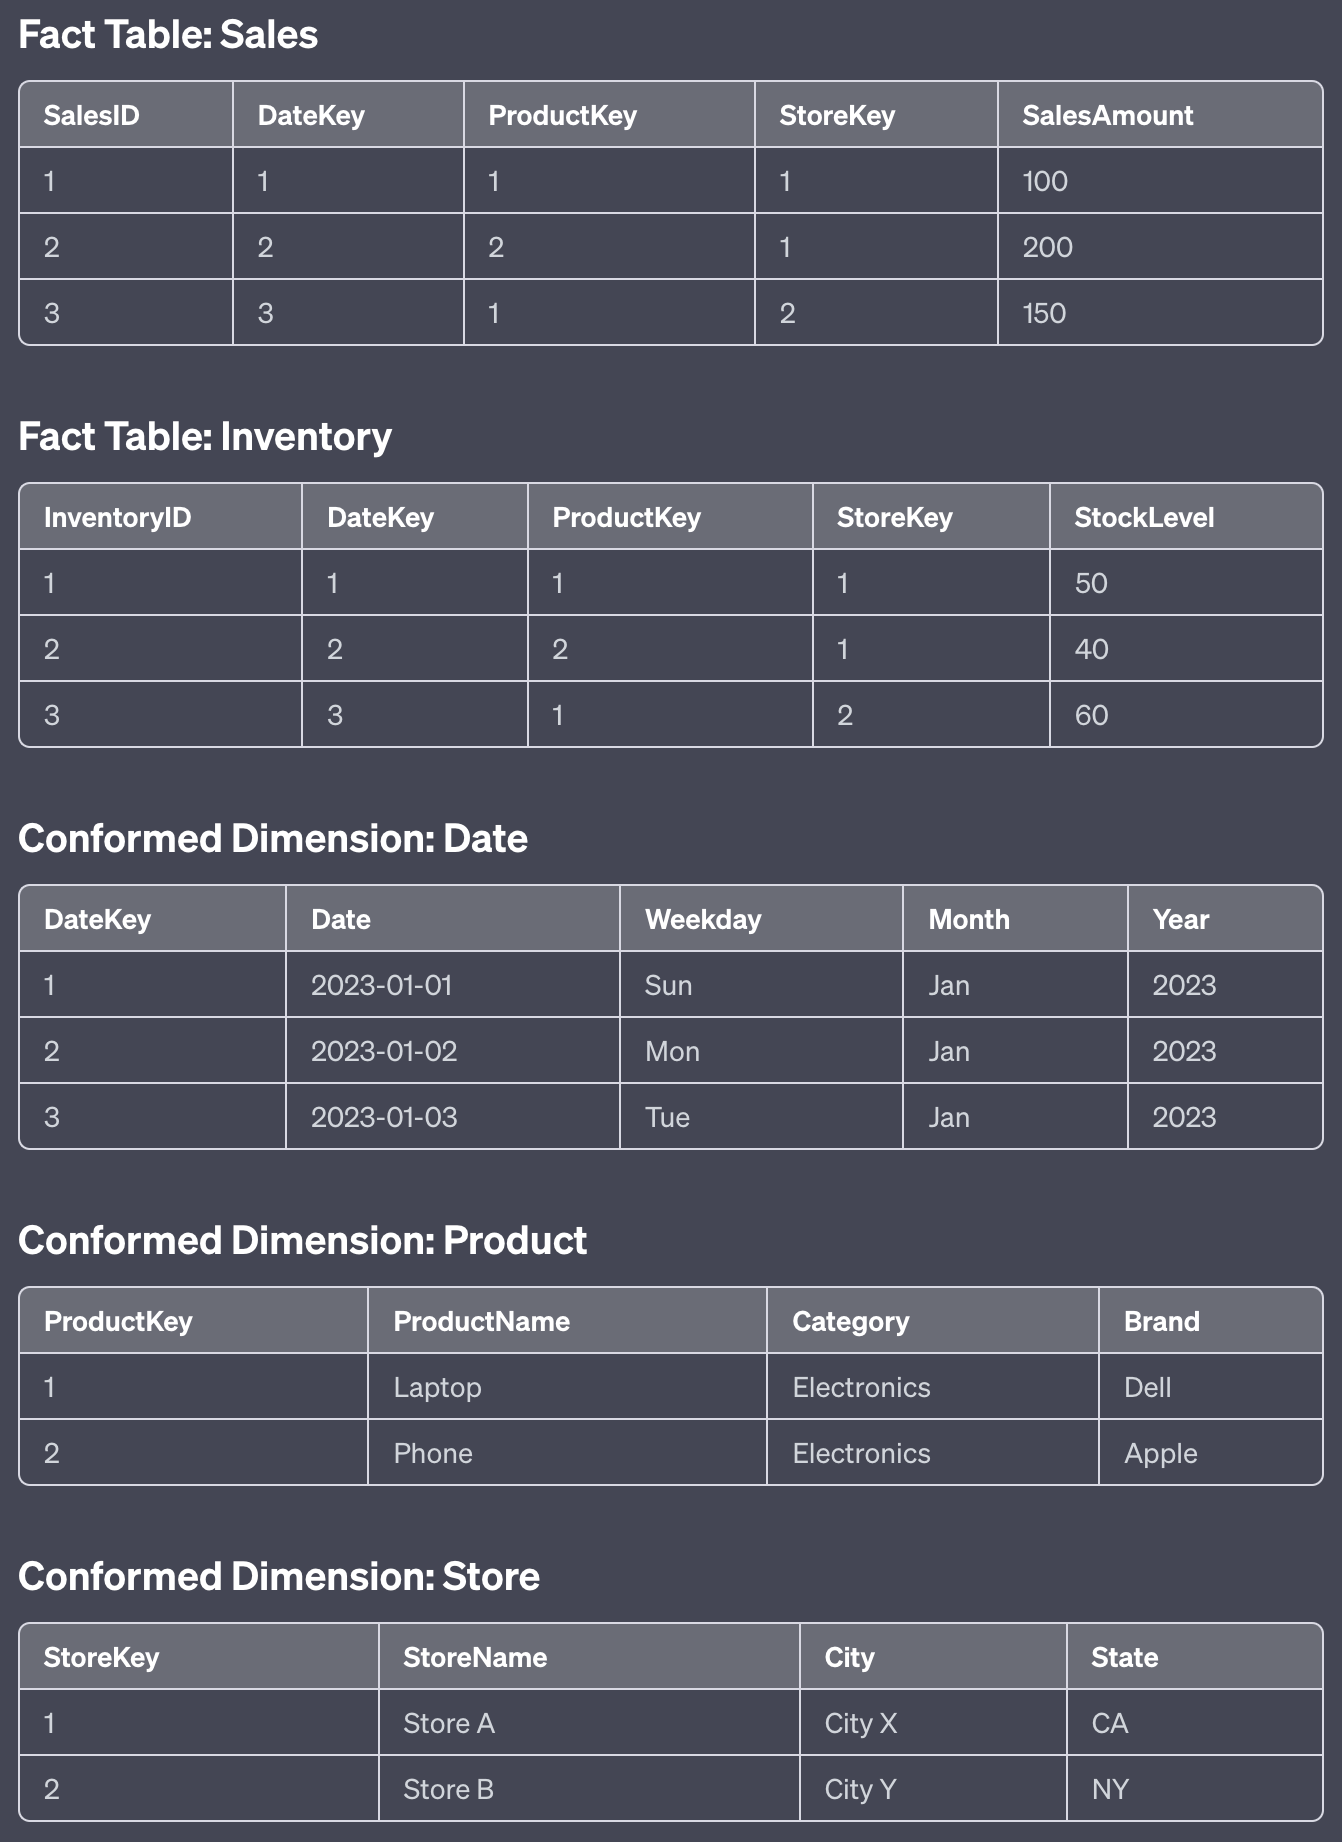Click the Tue weekday cell
The image size is (1342, 1842).
tap(667, 1118)
